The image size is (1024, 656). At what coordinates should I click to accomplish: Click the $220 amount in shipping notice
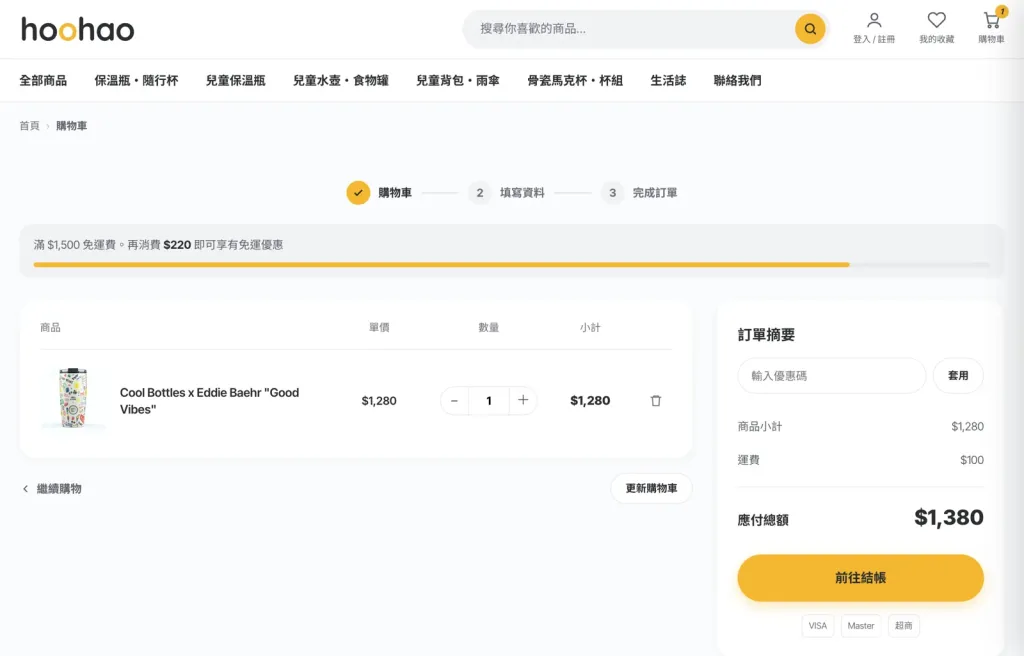(x=177, y=245)
